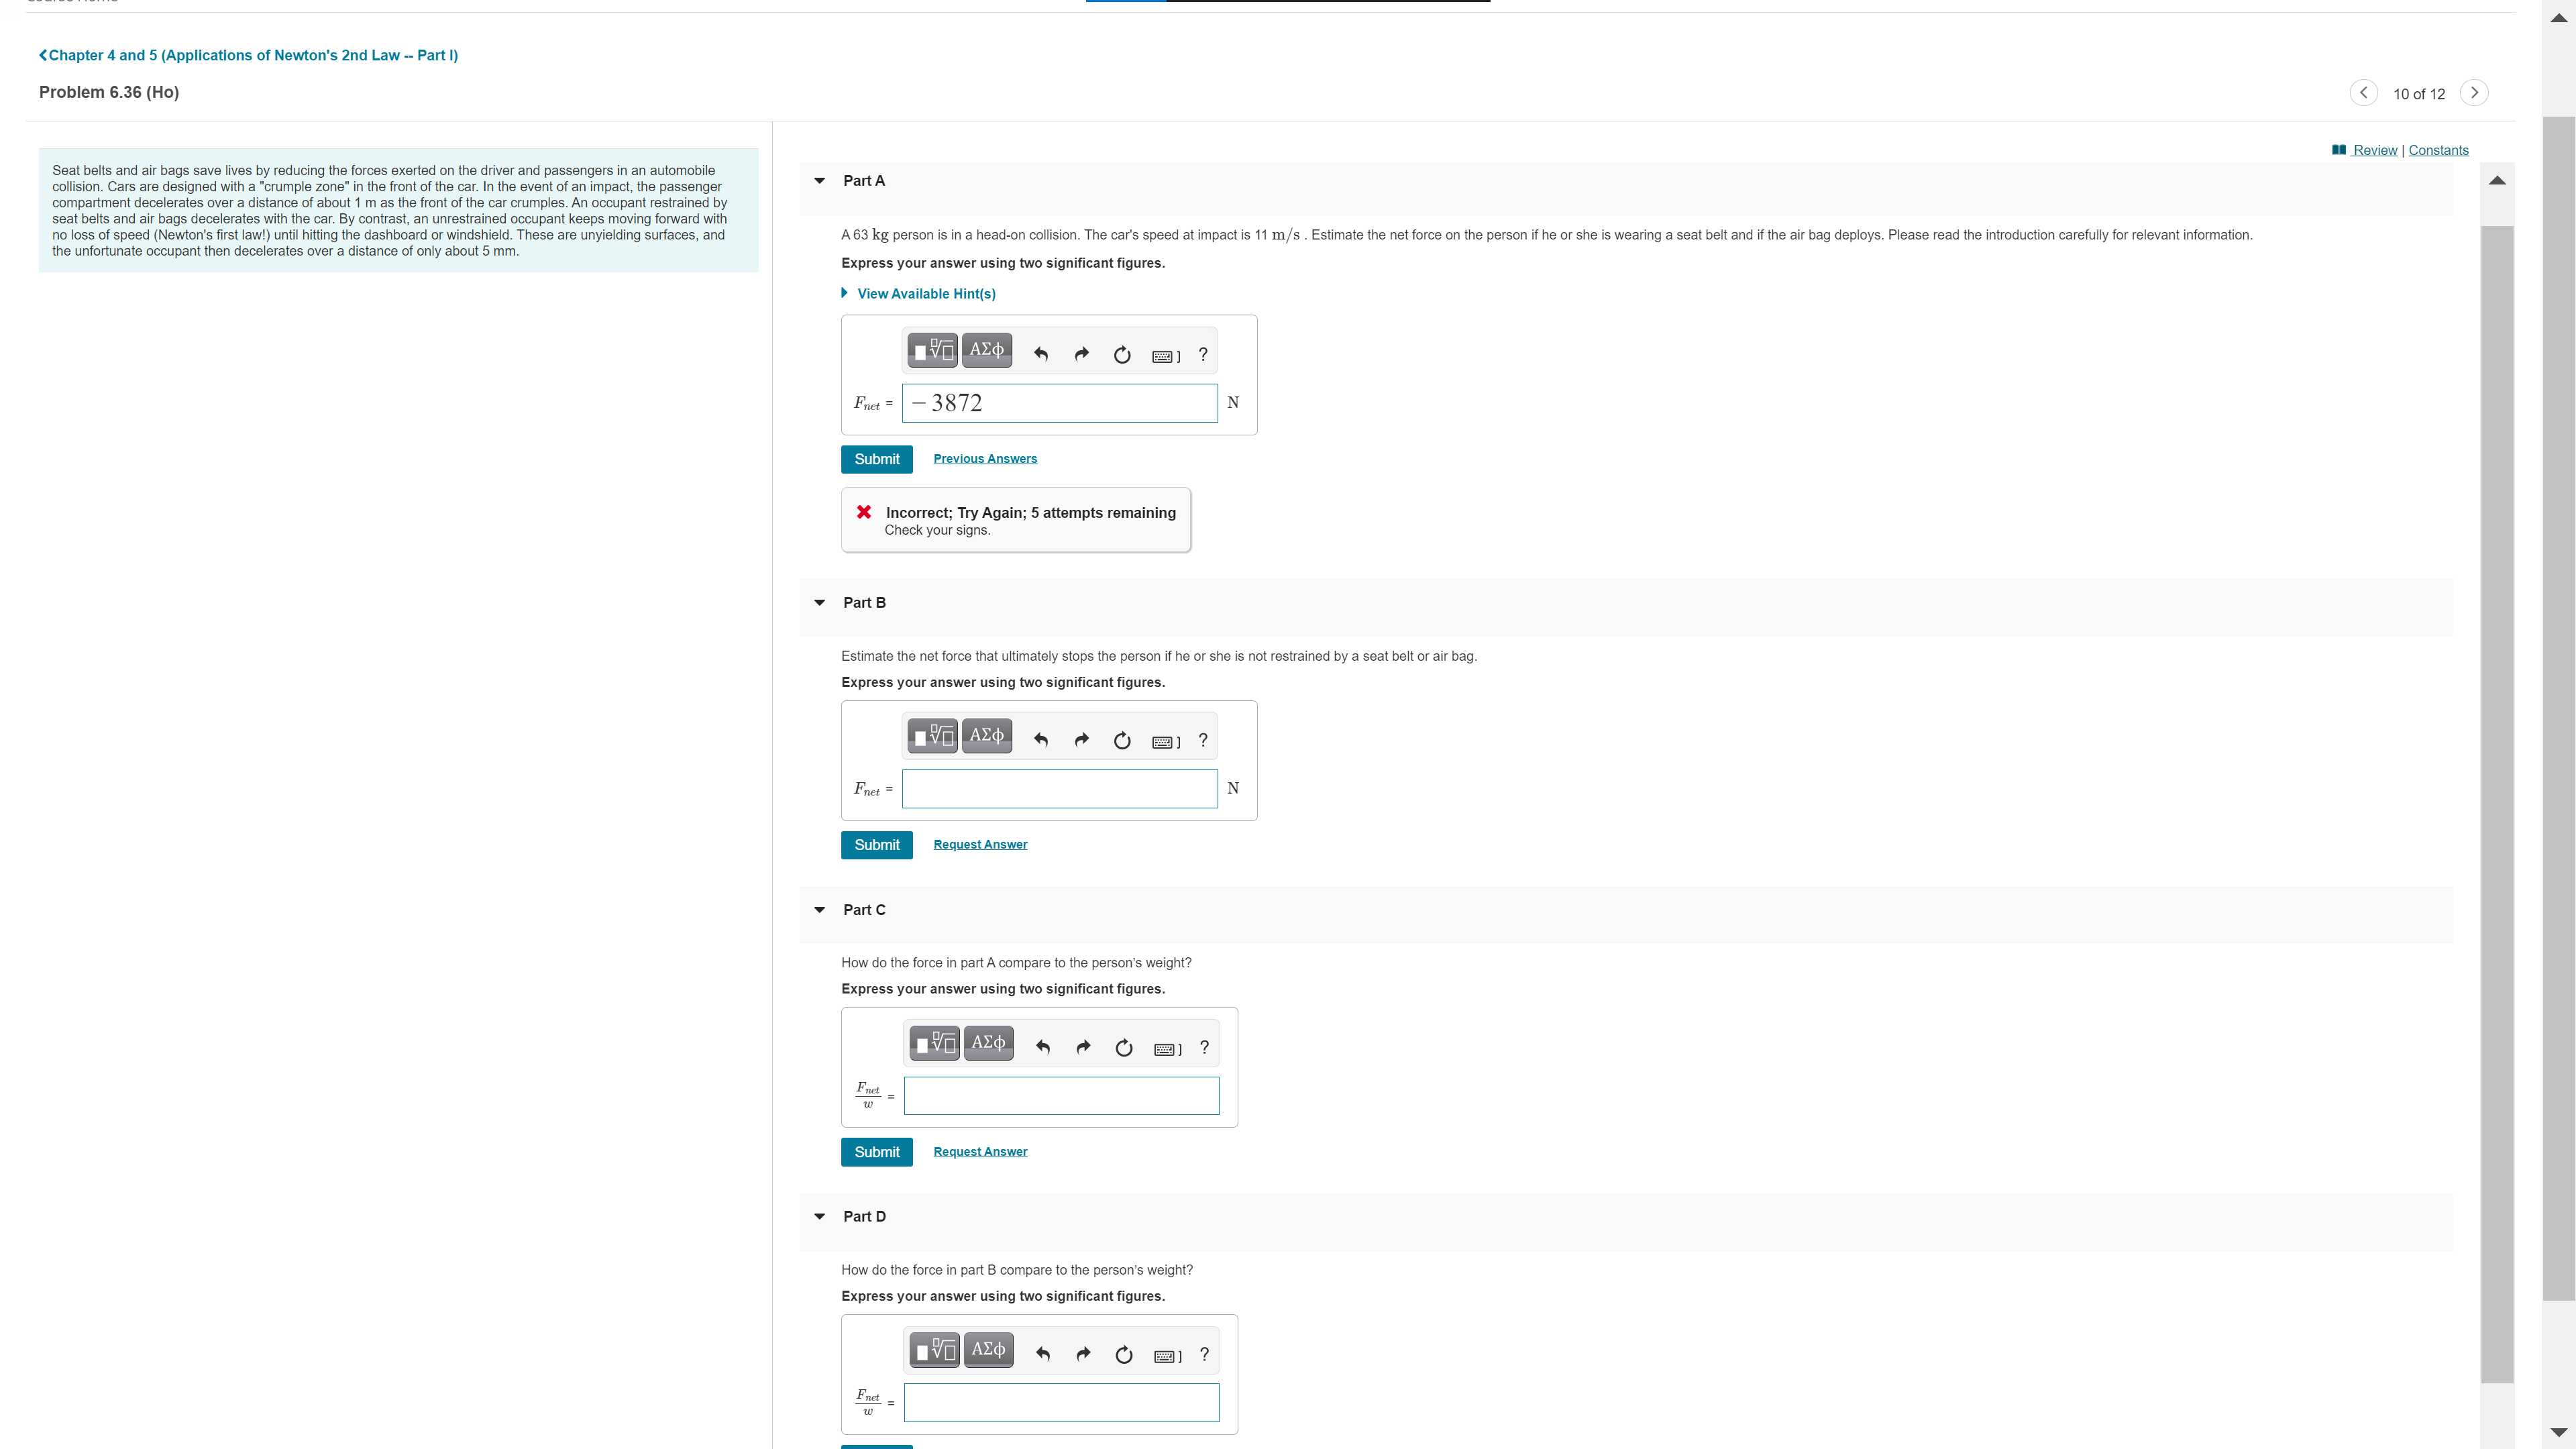Viewport: 2576px width, 1449px height.
Task: Collapse the Part A section
Action: click(x=820, y=181)
